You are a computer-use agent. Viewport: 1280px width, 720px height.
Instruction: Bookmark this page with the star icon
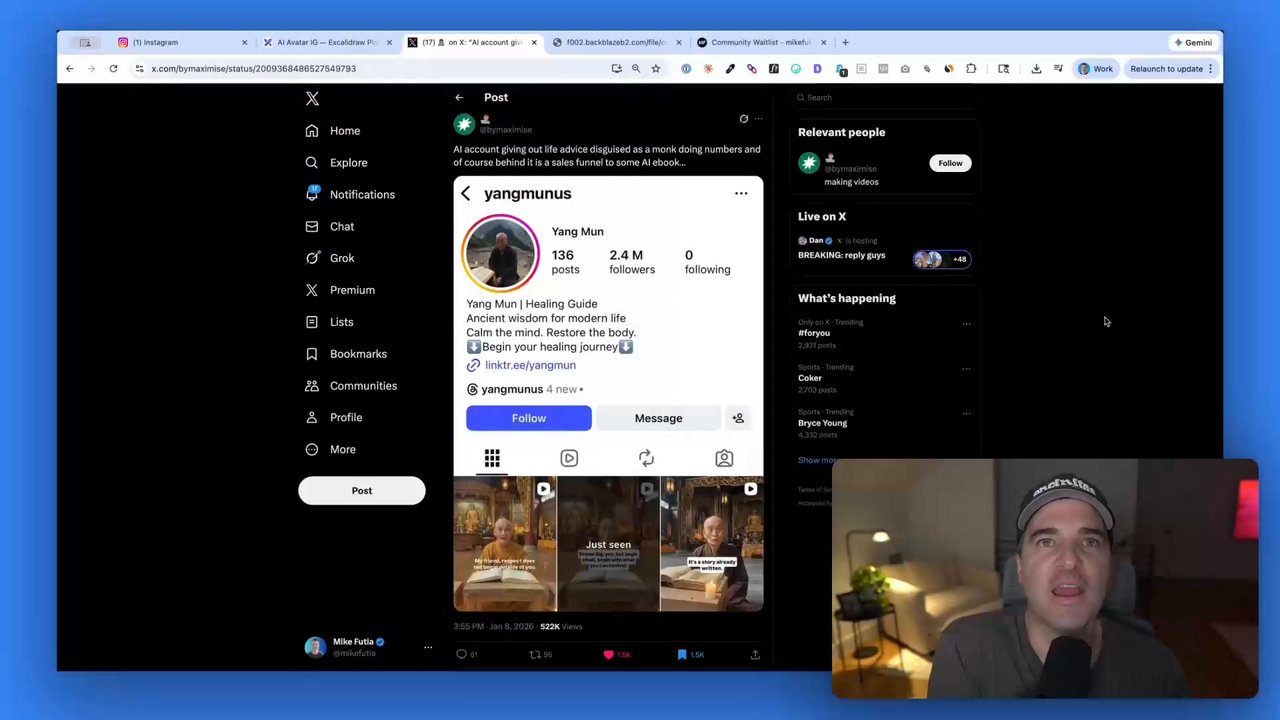(656, 69)
